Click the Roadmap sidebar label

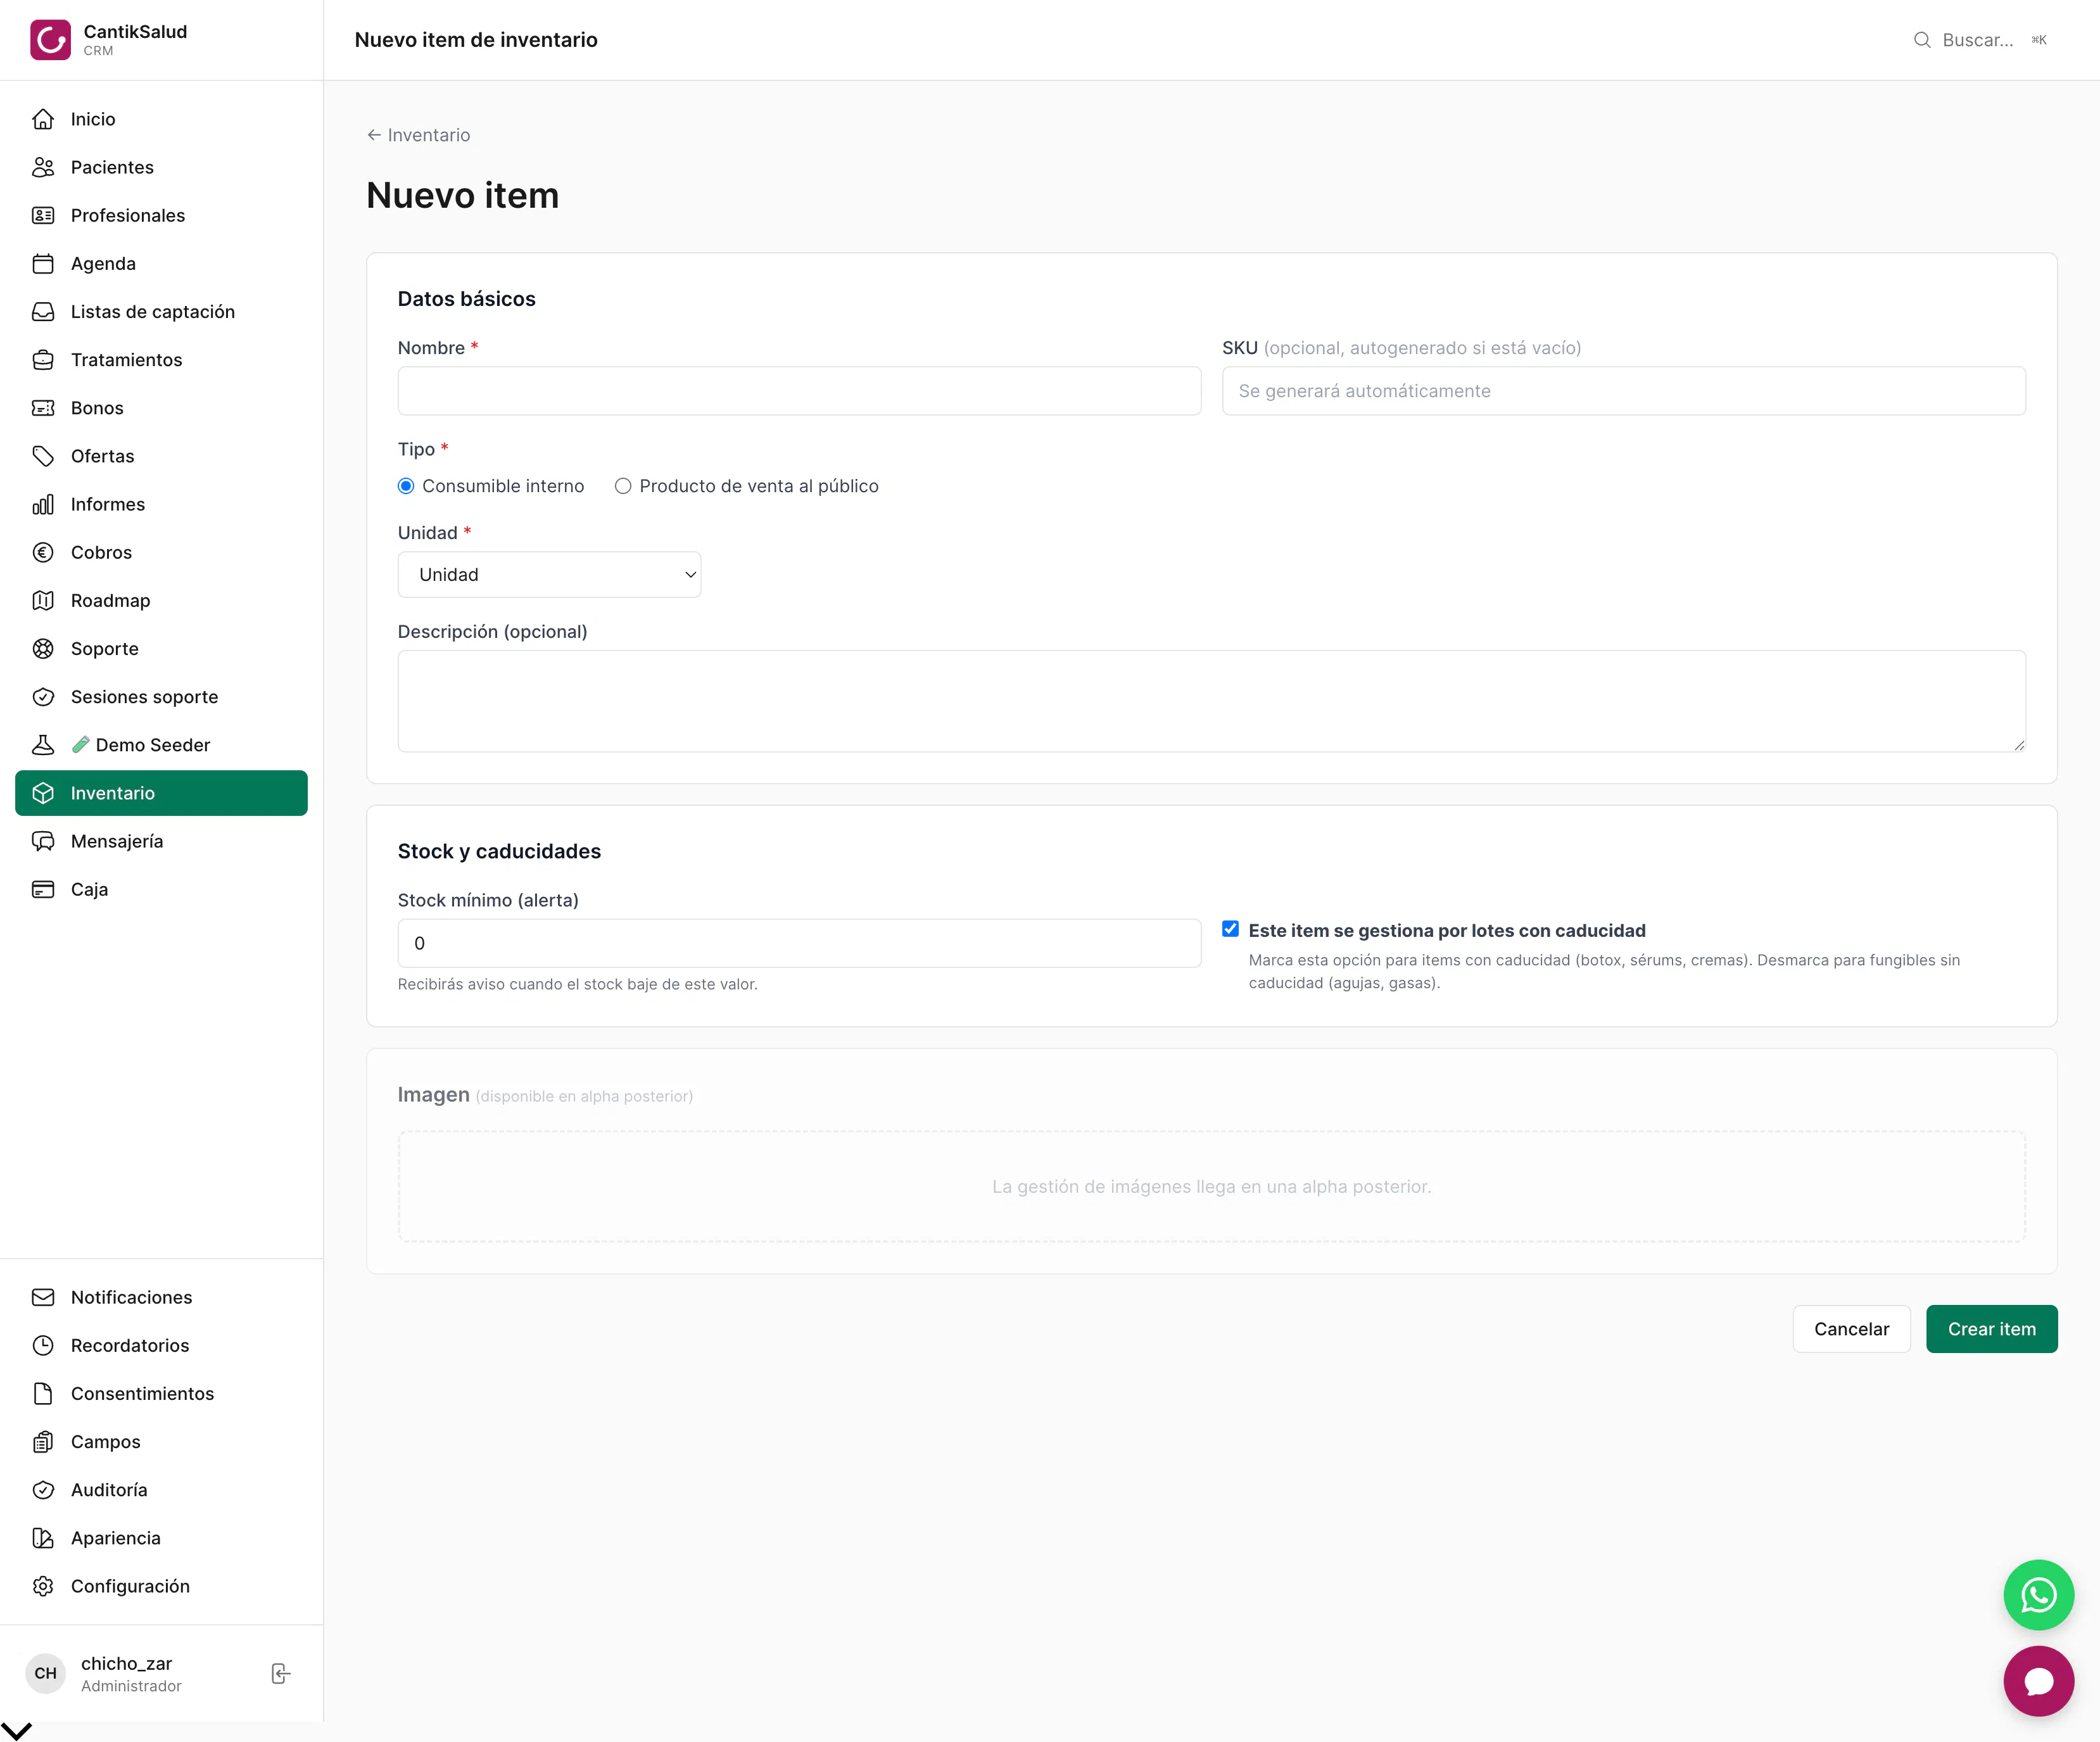[110, 600]
